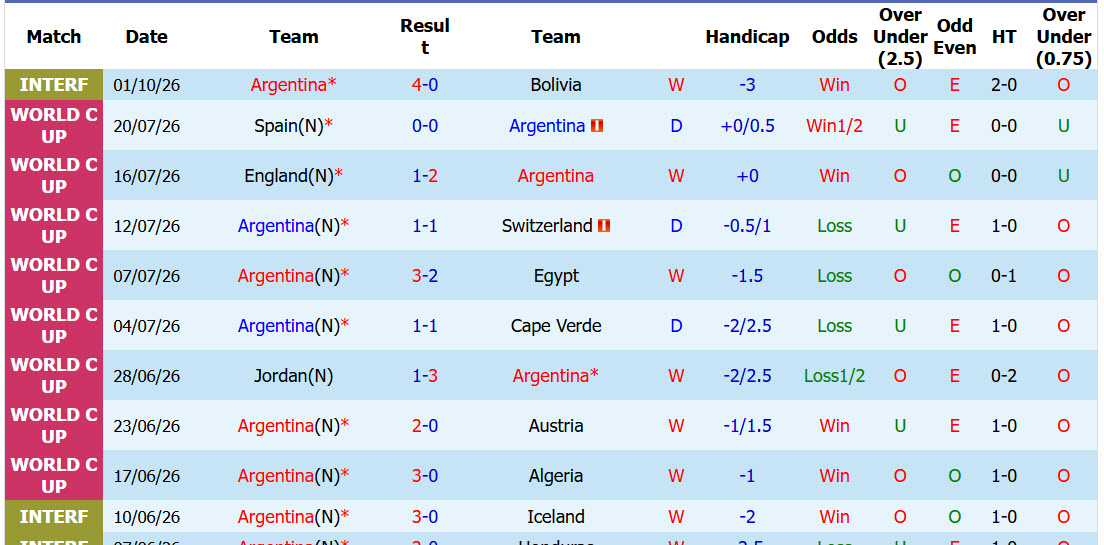
Task: Open the Spain(N) team link
Action: tap(289, 126)
